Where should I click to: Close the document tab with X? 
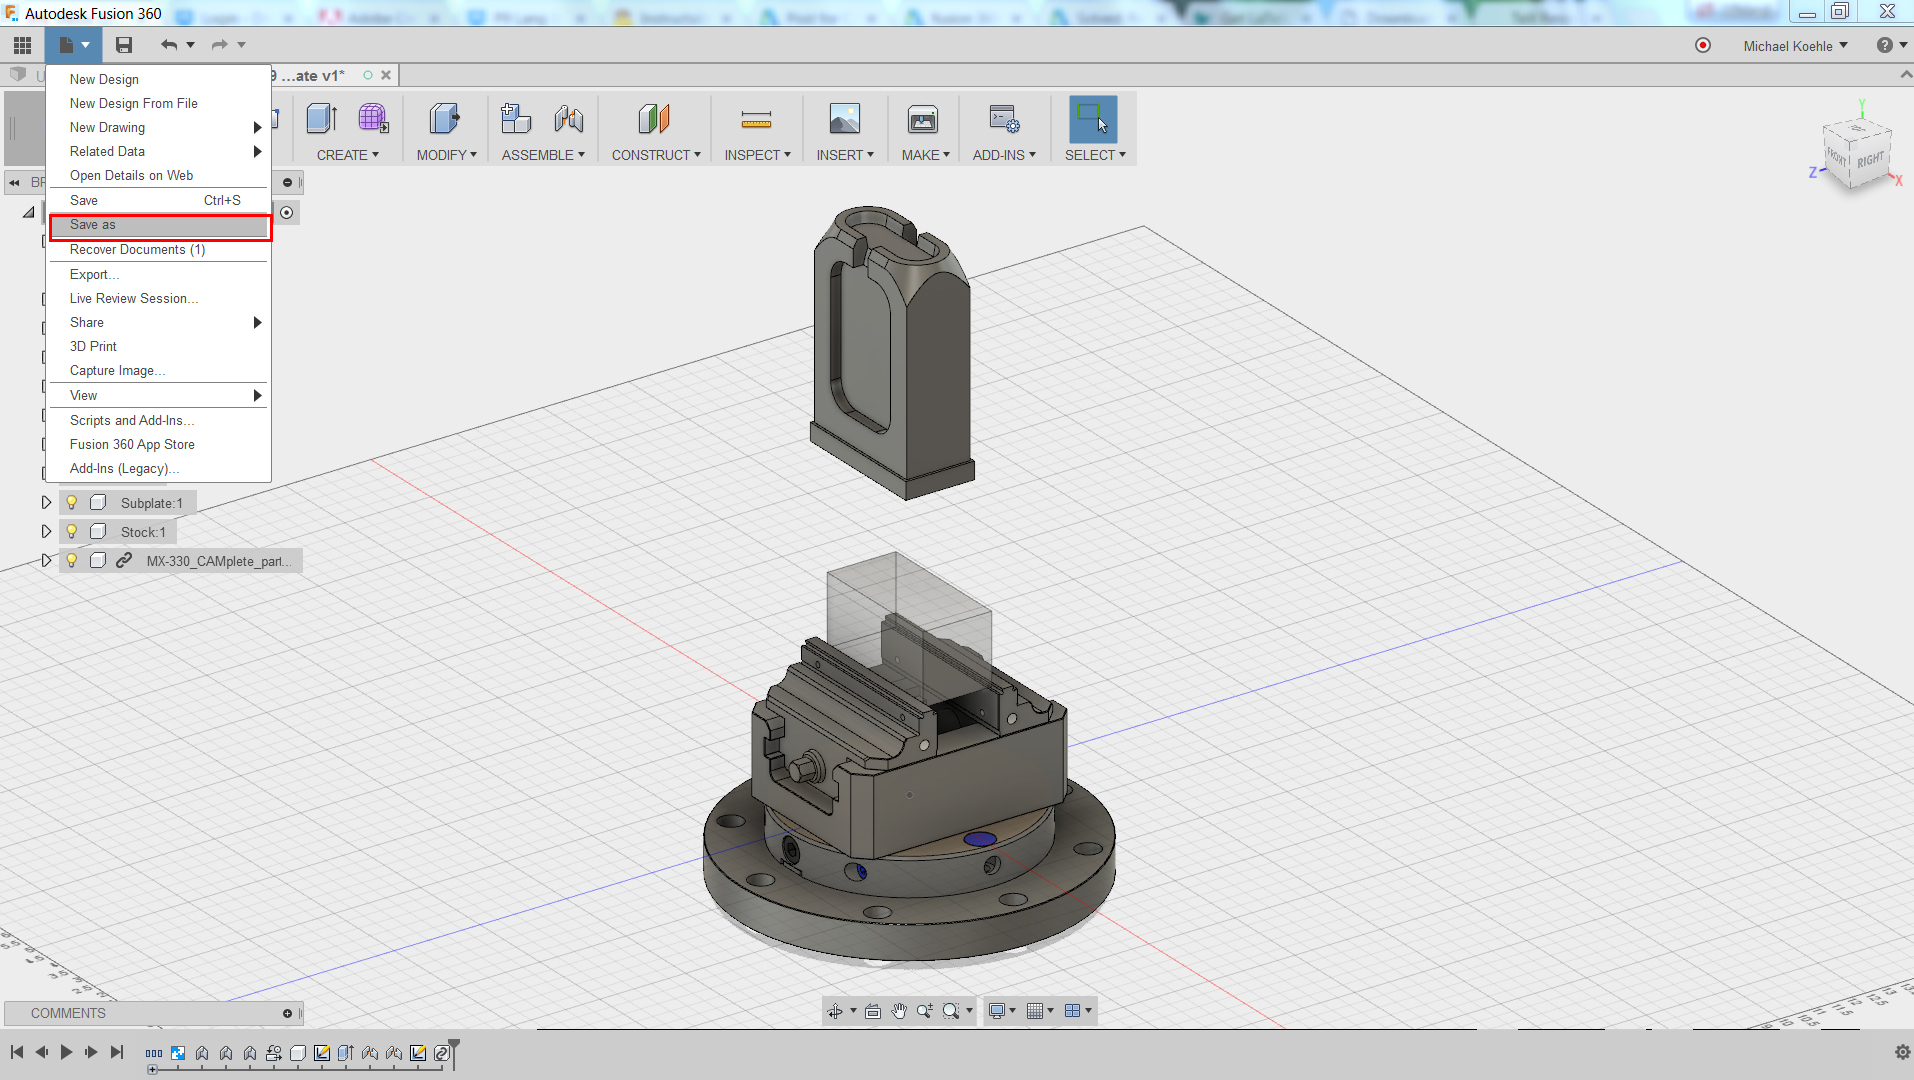386,75
